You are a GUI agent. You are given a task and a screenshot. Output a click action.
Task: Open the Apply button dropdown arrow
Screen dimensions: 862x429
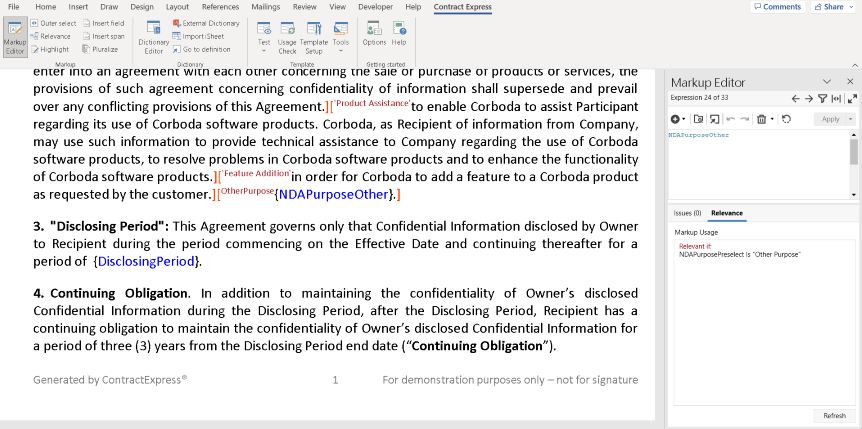tap(852, 119)
